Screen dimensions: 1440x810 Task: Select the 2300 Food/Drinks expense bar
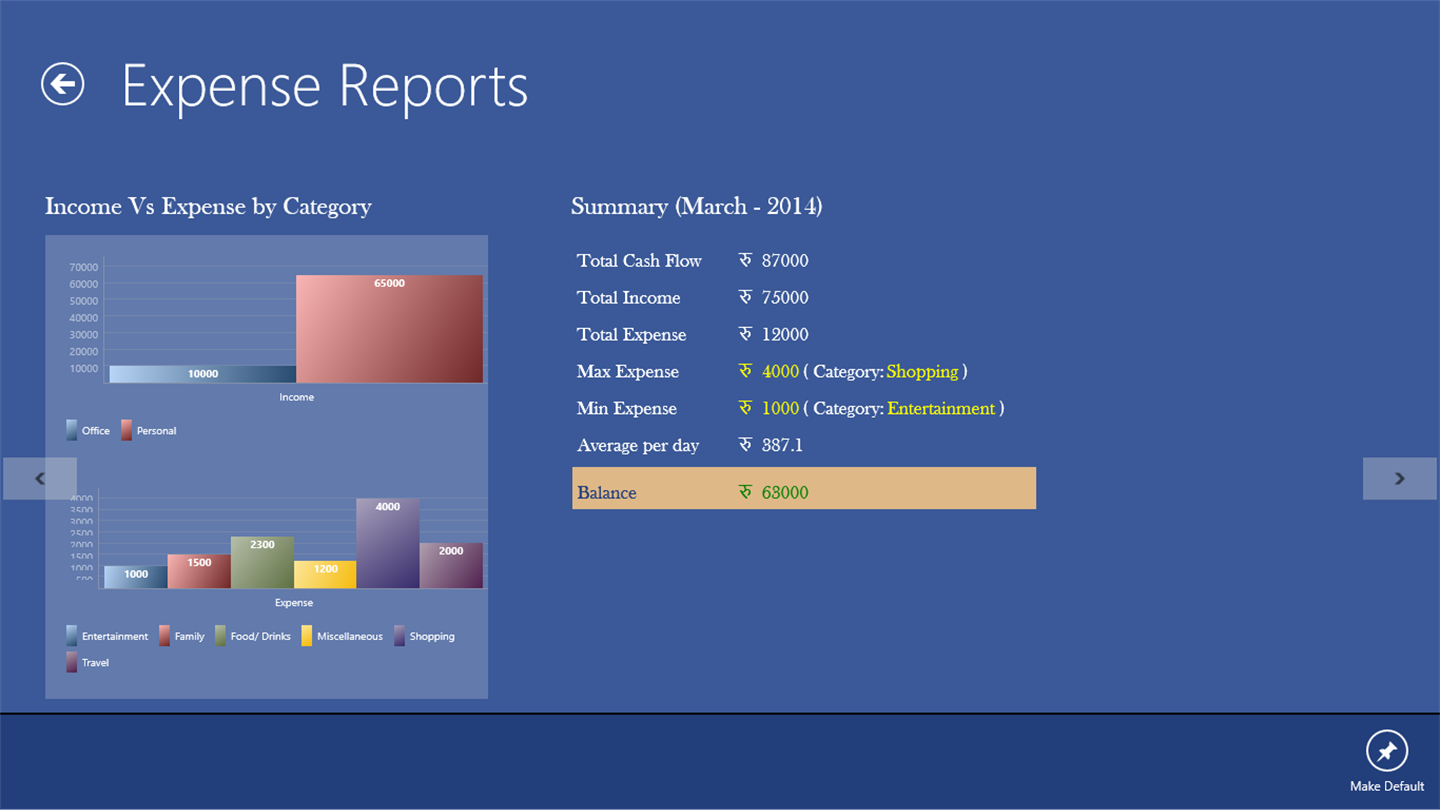262,562
